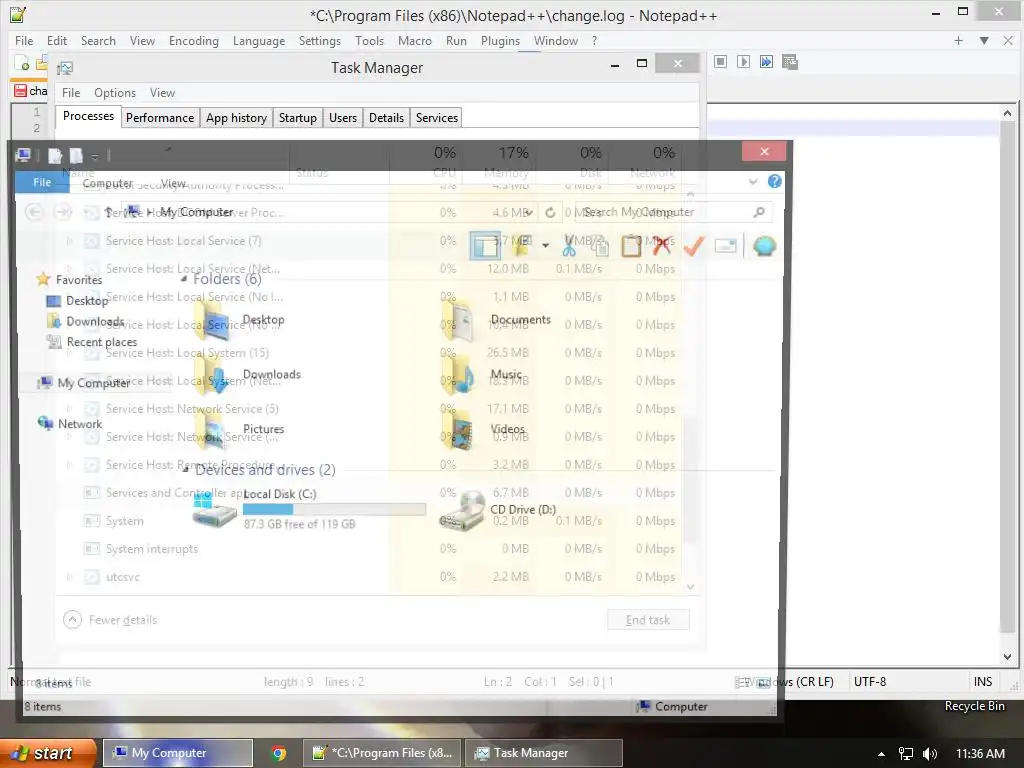Click the rename card icon beside the checkmark
This screenshot has width=1024, height=768.
726,246
